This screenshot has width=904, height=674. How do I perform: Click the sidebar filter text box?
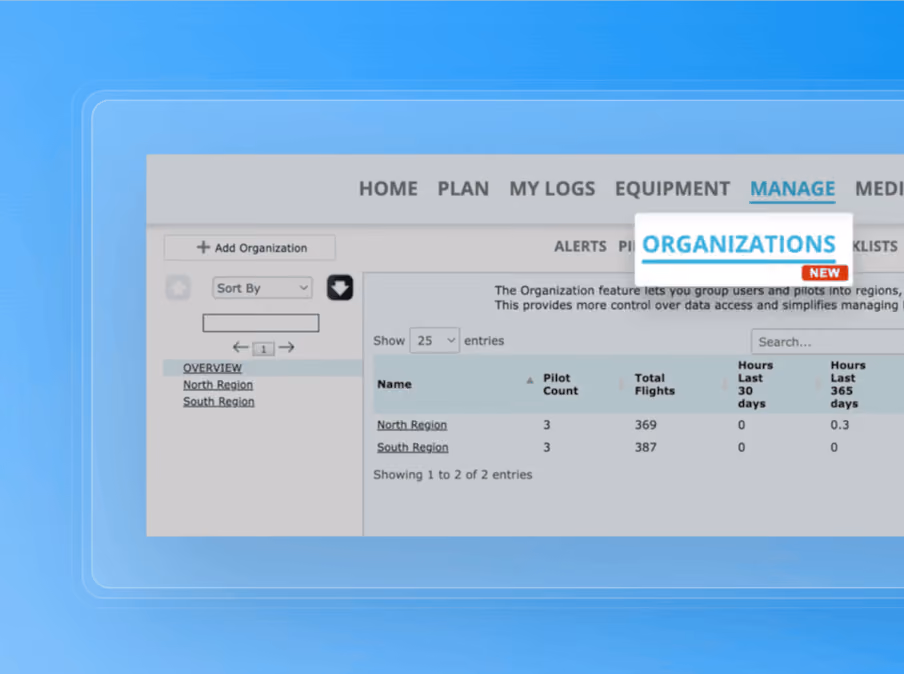click(261, 323)
